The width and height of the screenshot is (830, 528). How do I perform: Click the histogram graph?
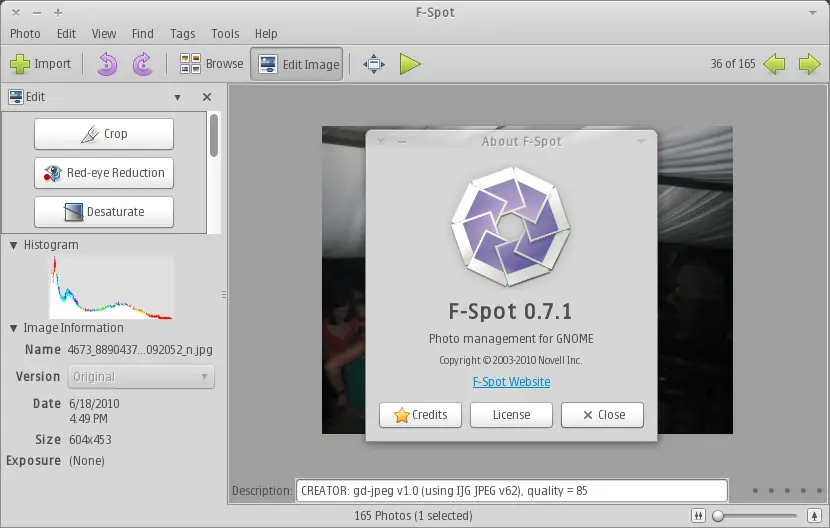point(111,288)
